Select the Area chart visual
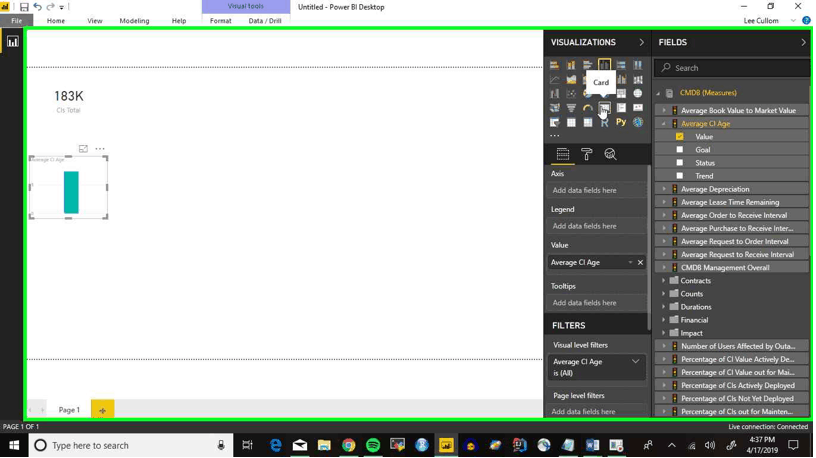Screen dimensions: 816x458 (x=571, y=80)
